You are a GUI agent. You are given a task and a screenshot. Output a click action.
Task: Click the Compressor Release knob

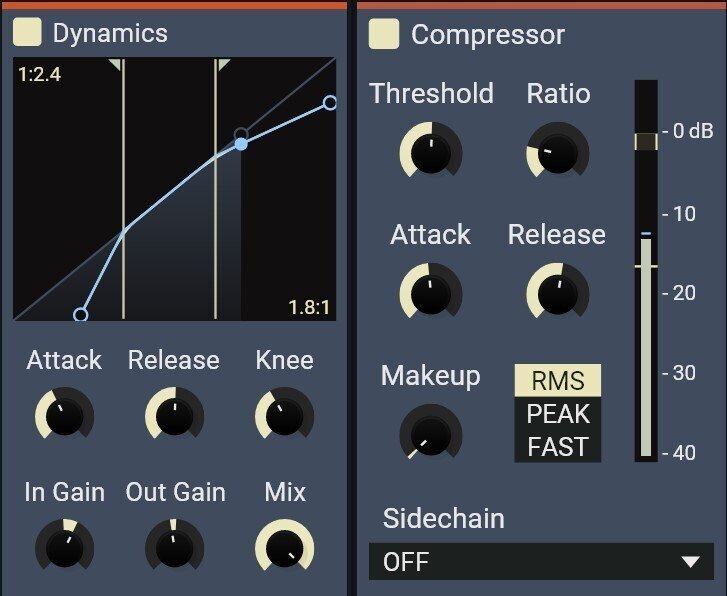click(x=558, y=292)
